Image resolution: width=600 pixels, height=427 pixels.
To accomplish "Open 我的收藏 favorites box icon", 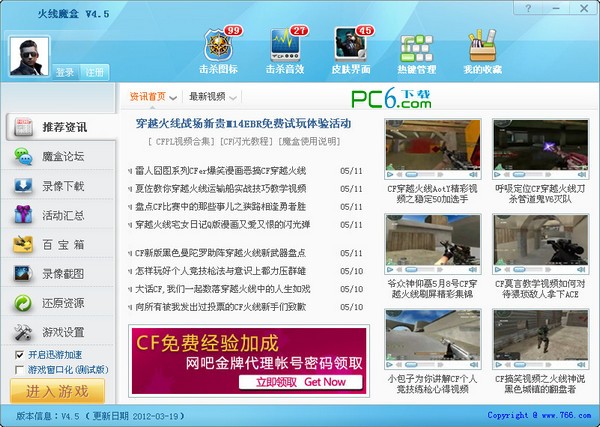I will (483, 52).
